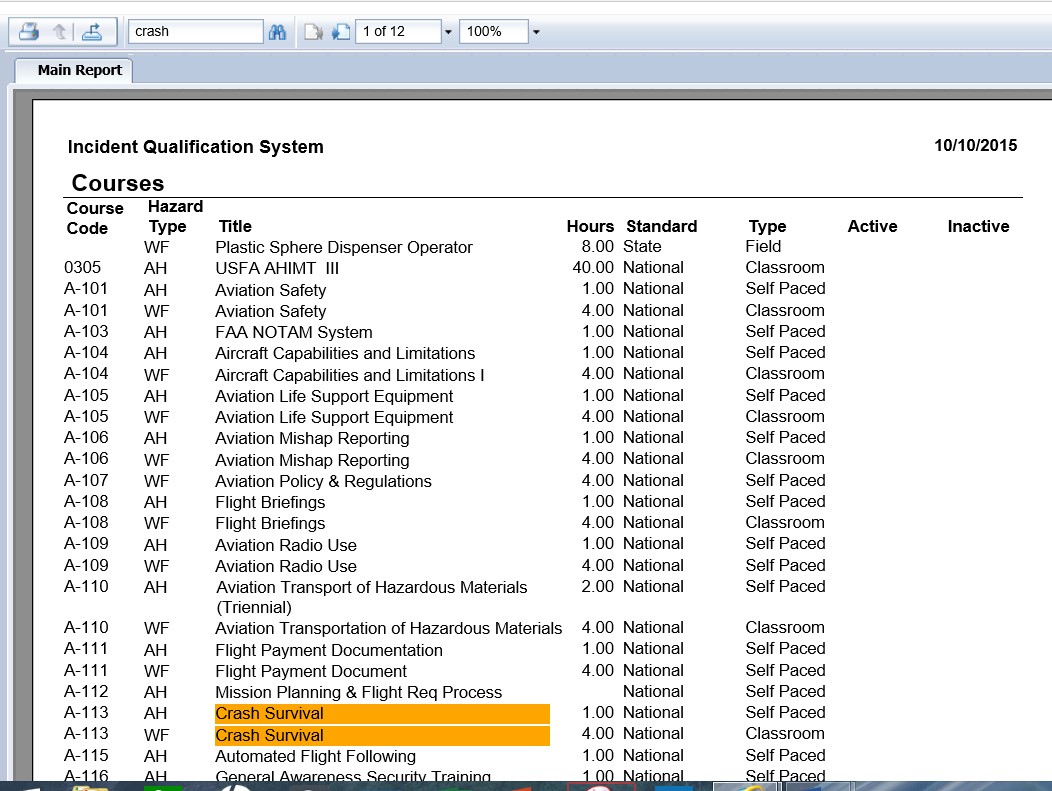1052x791 pixels.
Task: Click the 40.00 hours value
Action: [592, 267]
